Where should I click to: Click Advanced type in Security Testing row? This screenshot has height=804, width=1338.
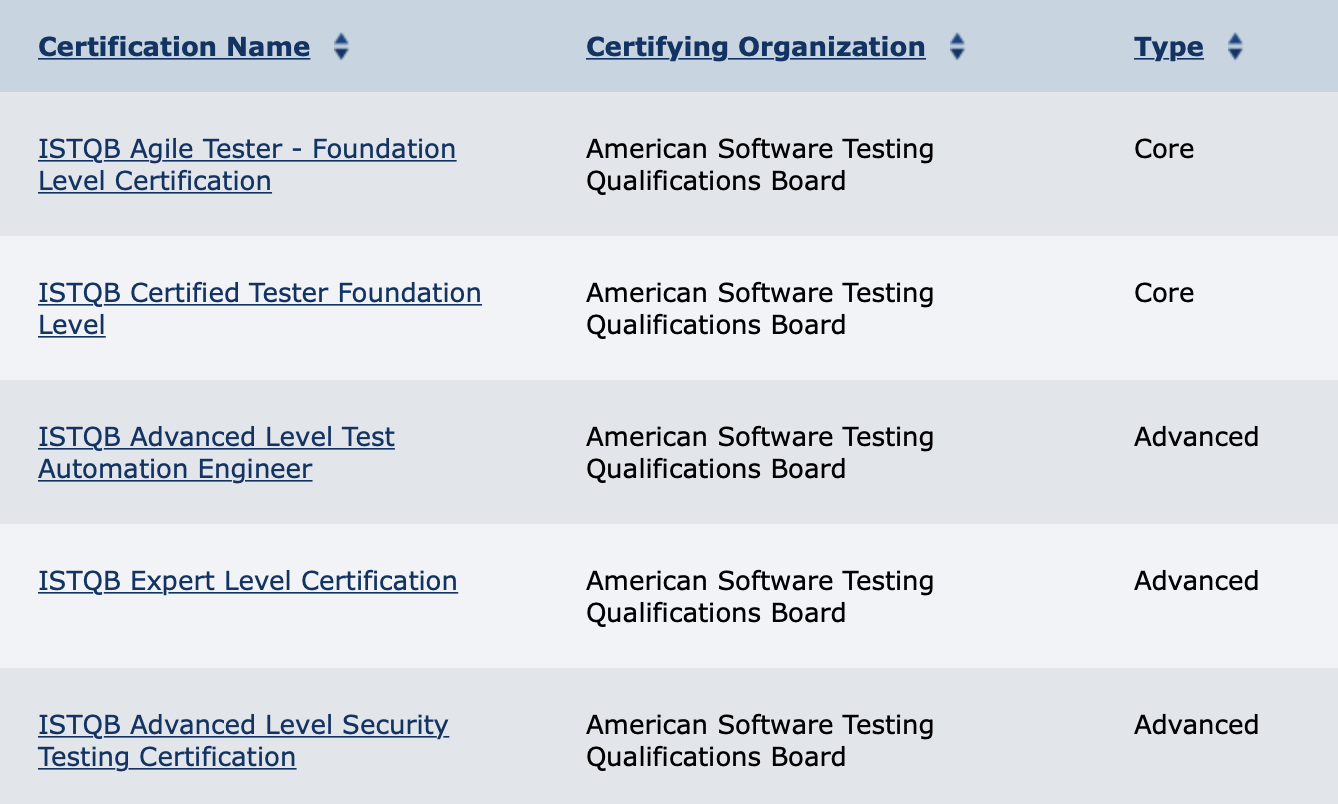[1196, 725]
